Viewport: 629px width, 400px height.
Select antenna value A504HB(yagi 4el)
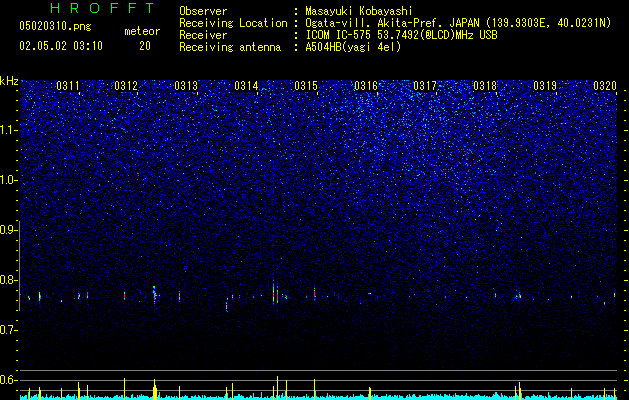click(353, 47)
